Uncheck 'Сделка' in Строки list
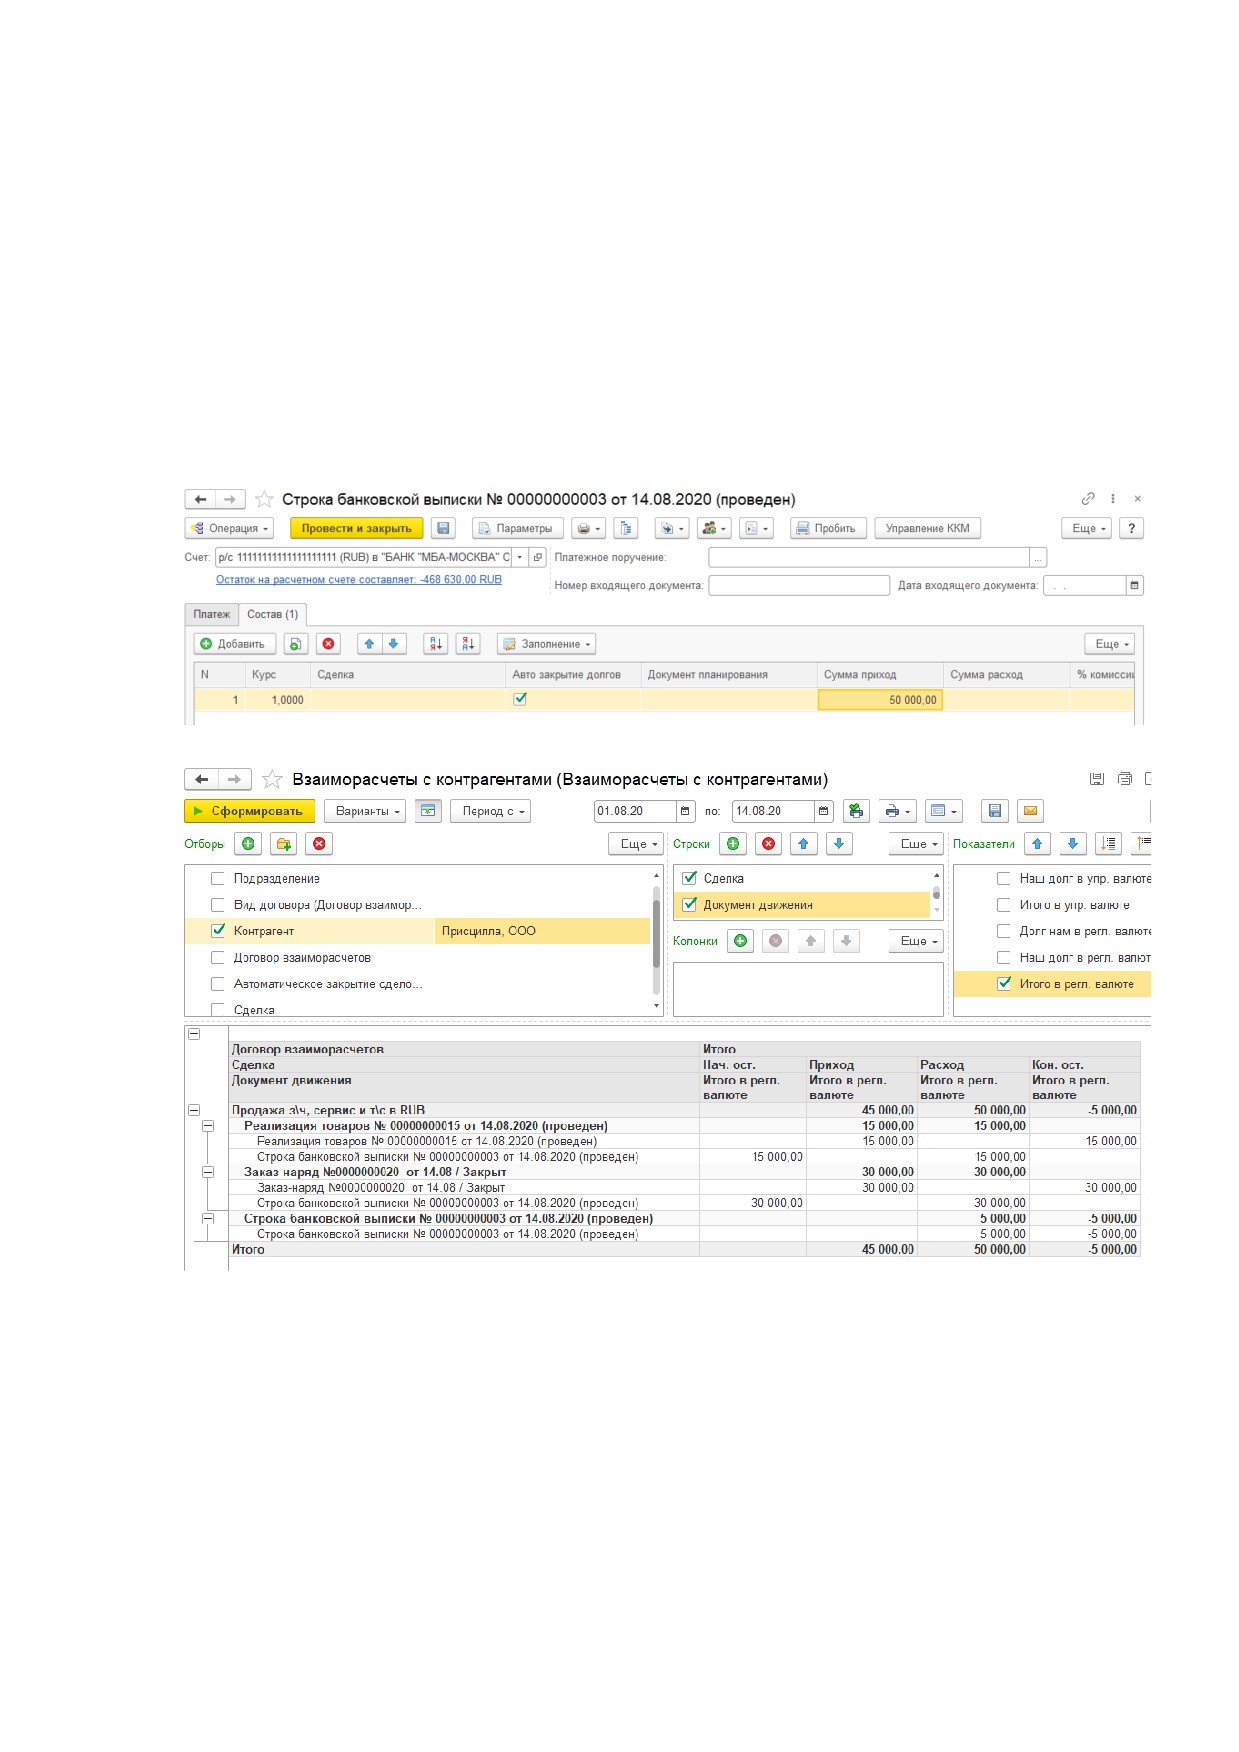This screenshot has width=1239, height=1752. [x=689, y=878]
